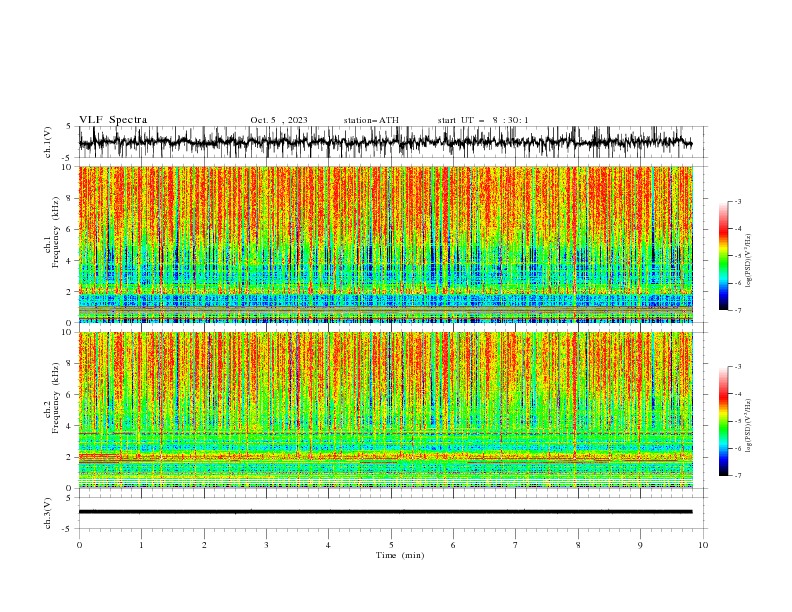Click time axis tick label "8"

tap(578, 545)
